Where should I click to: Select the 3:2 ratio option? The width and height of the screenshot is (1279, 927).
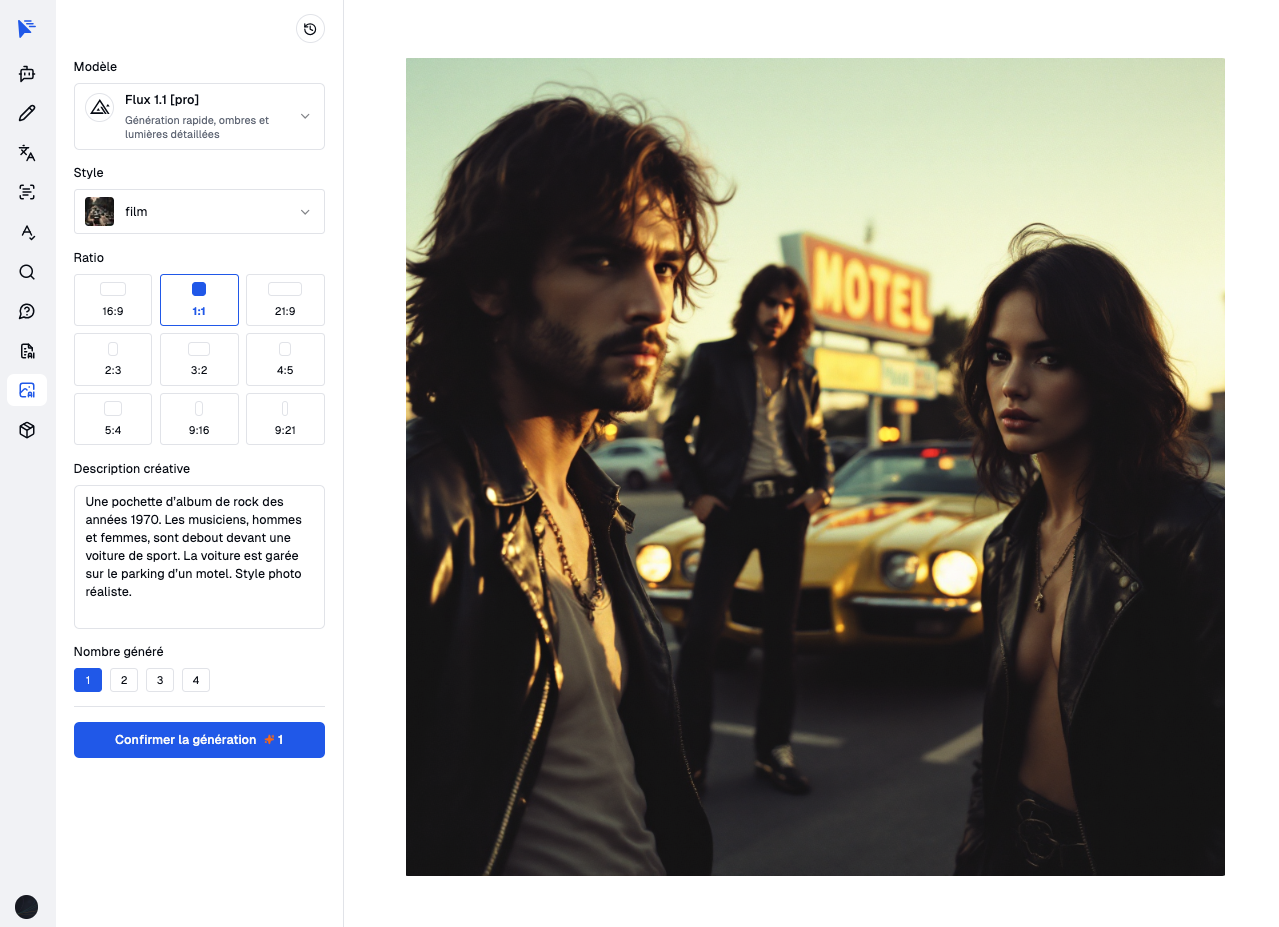coord(199,359)
